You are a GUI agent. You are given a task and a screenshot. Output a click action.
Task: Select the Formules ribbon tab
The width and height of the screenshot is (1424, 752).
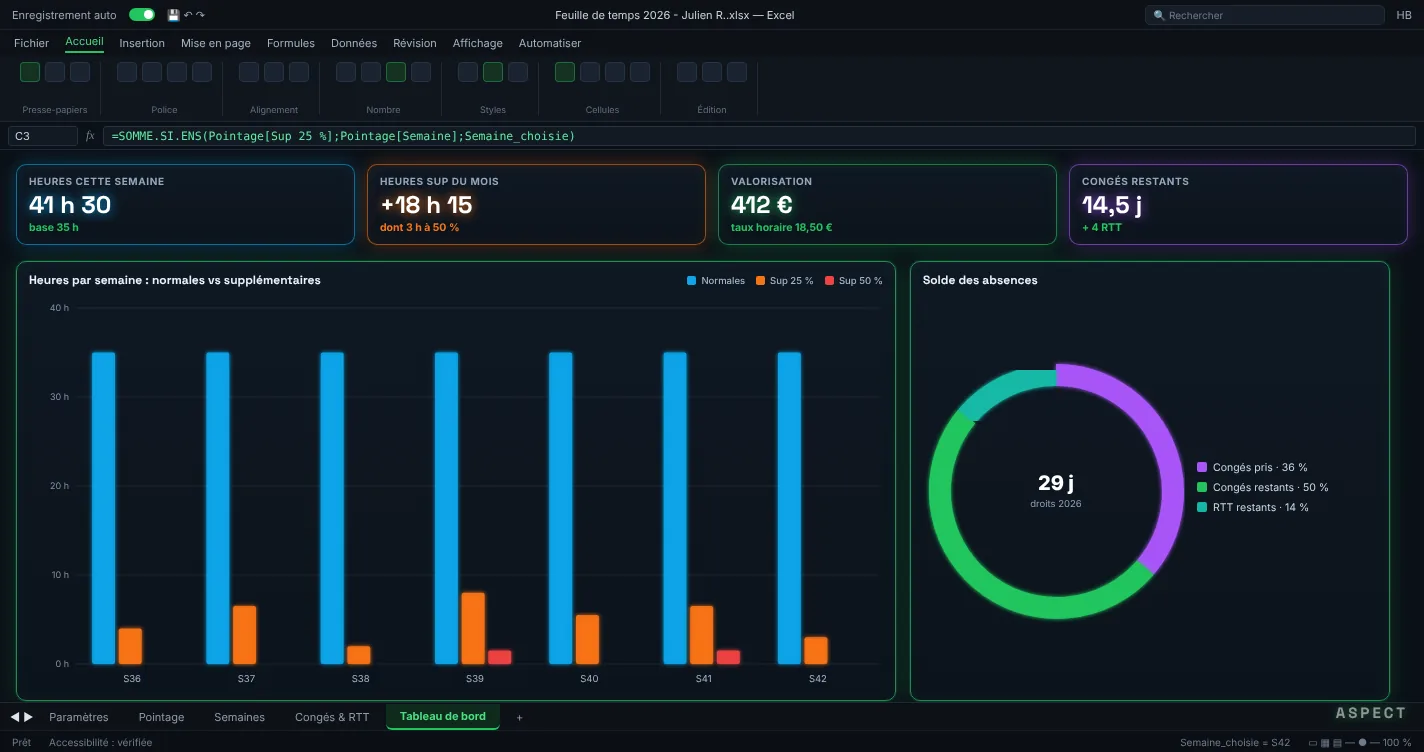click(291, 43)
